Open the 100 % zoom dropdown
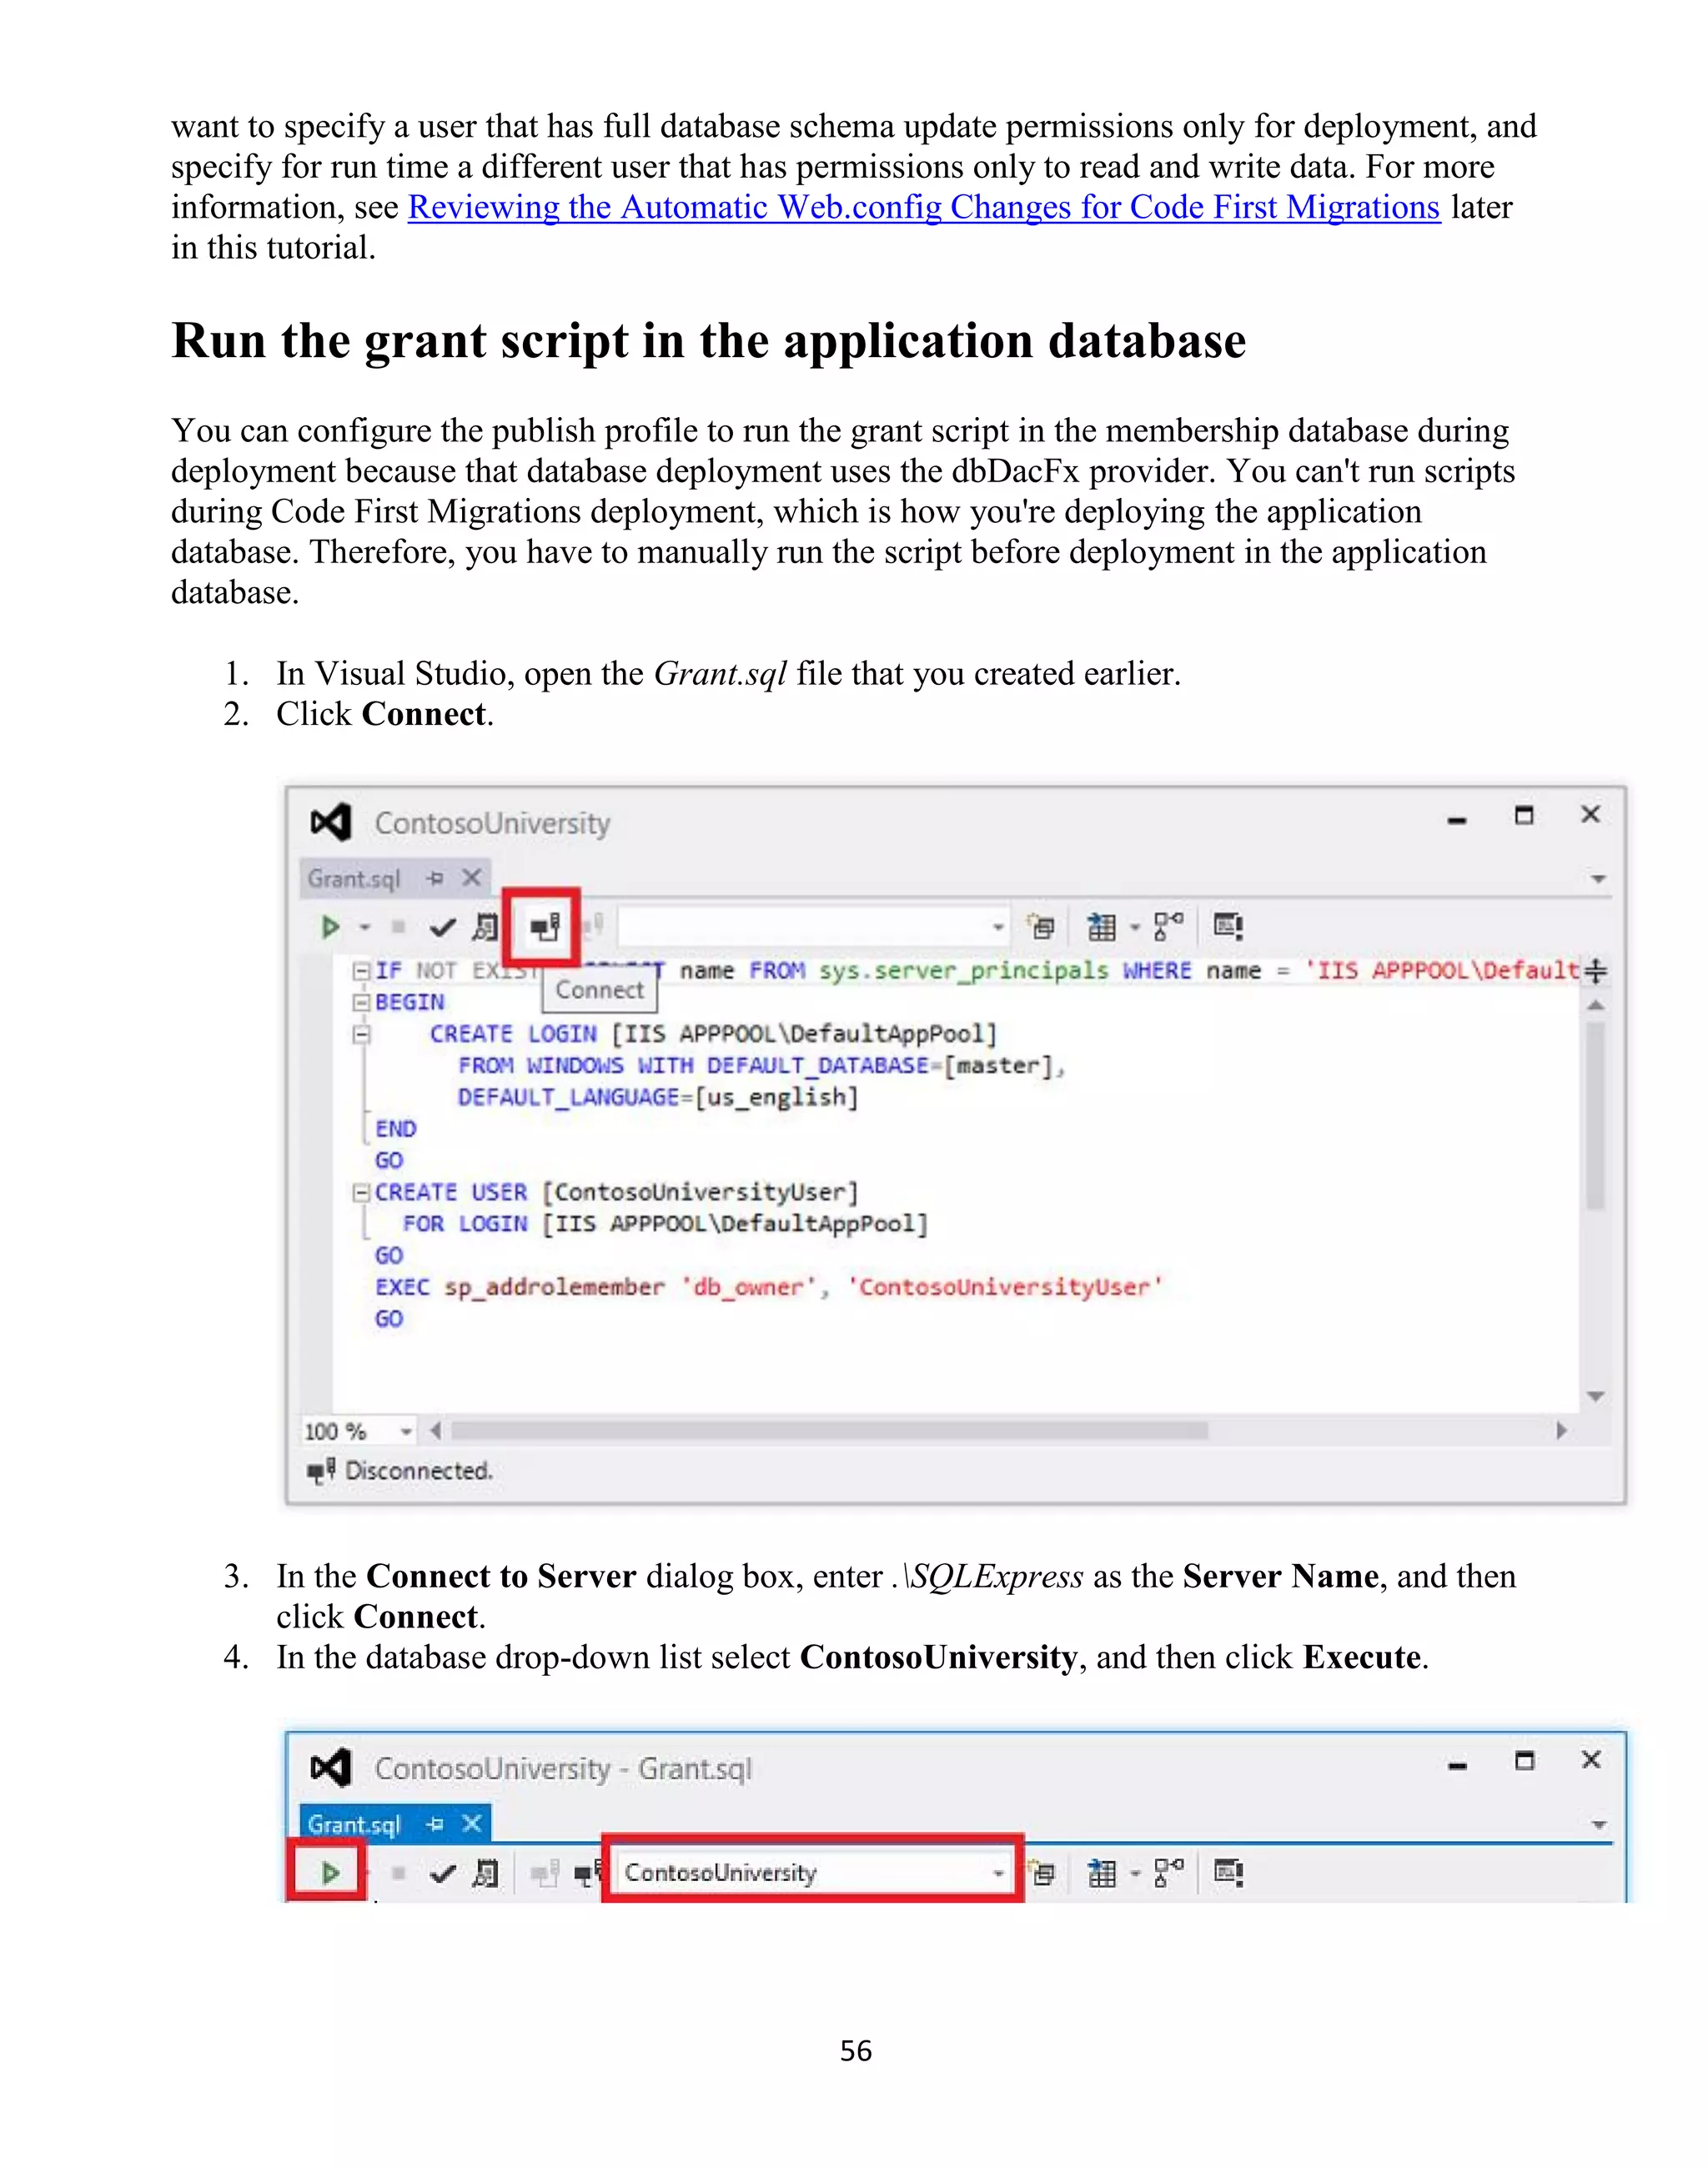 (406, 1431)
